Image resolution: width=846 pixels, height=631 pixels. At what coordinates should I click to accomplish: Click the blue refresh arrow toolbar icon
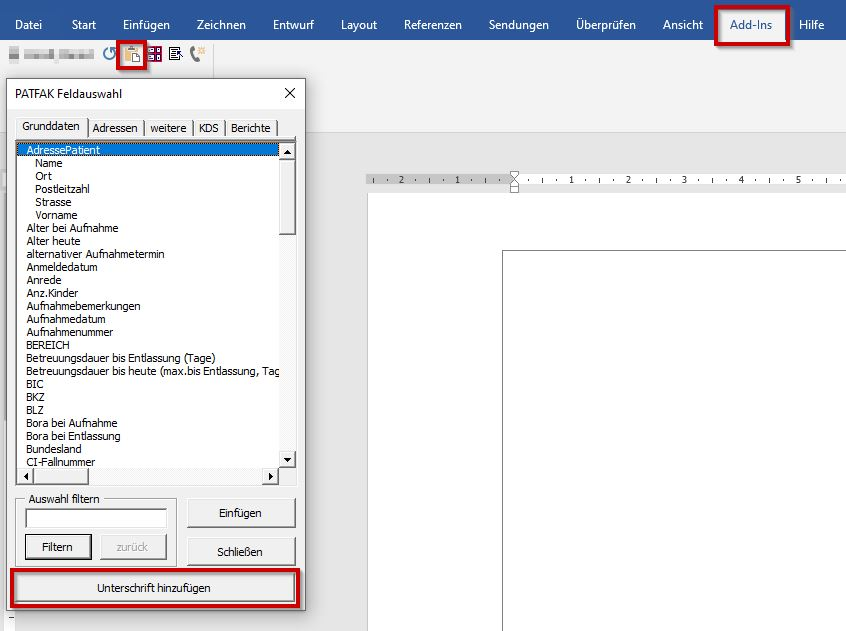(110, 55)
